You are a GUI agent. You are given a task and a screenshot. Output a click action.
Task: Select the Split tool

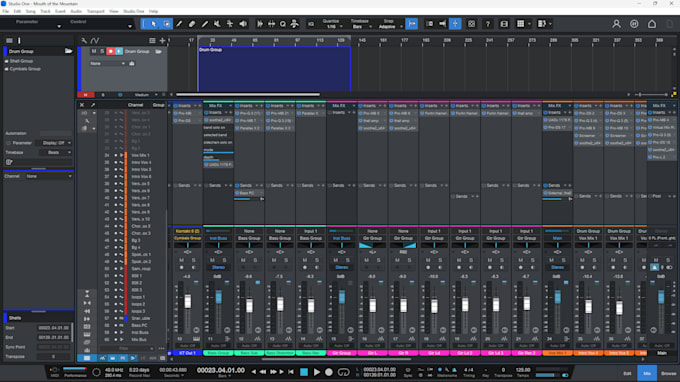click(x=179, y=24)
